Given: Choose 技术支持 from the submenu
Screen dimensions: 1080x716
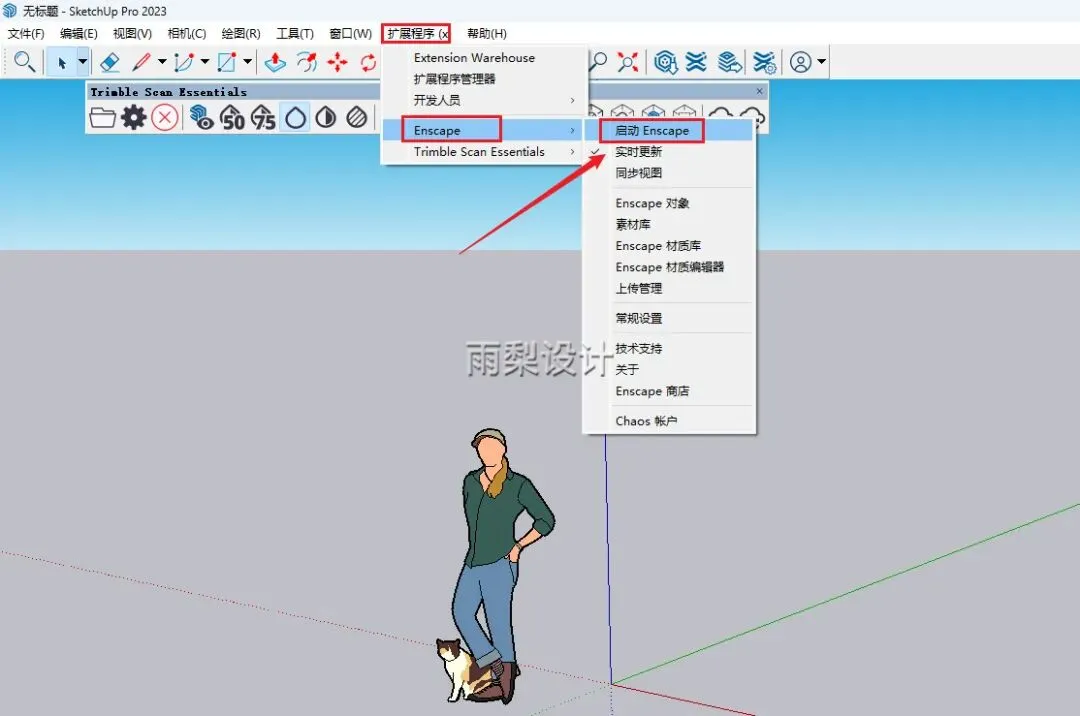Looking at the screenshot, I should point(669,348).
